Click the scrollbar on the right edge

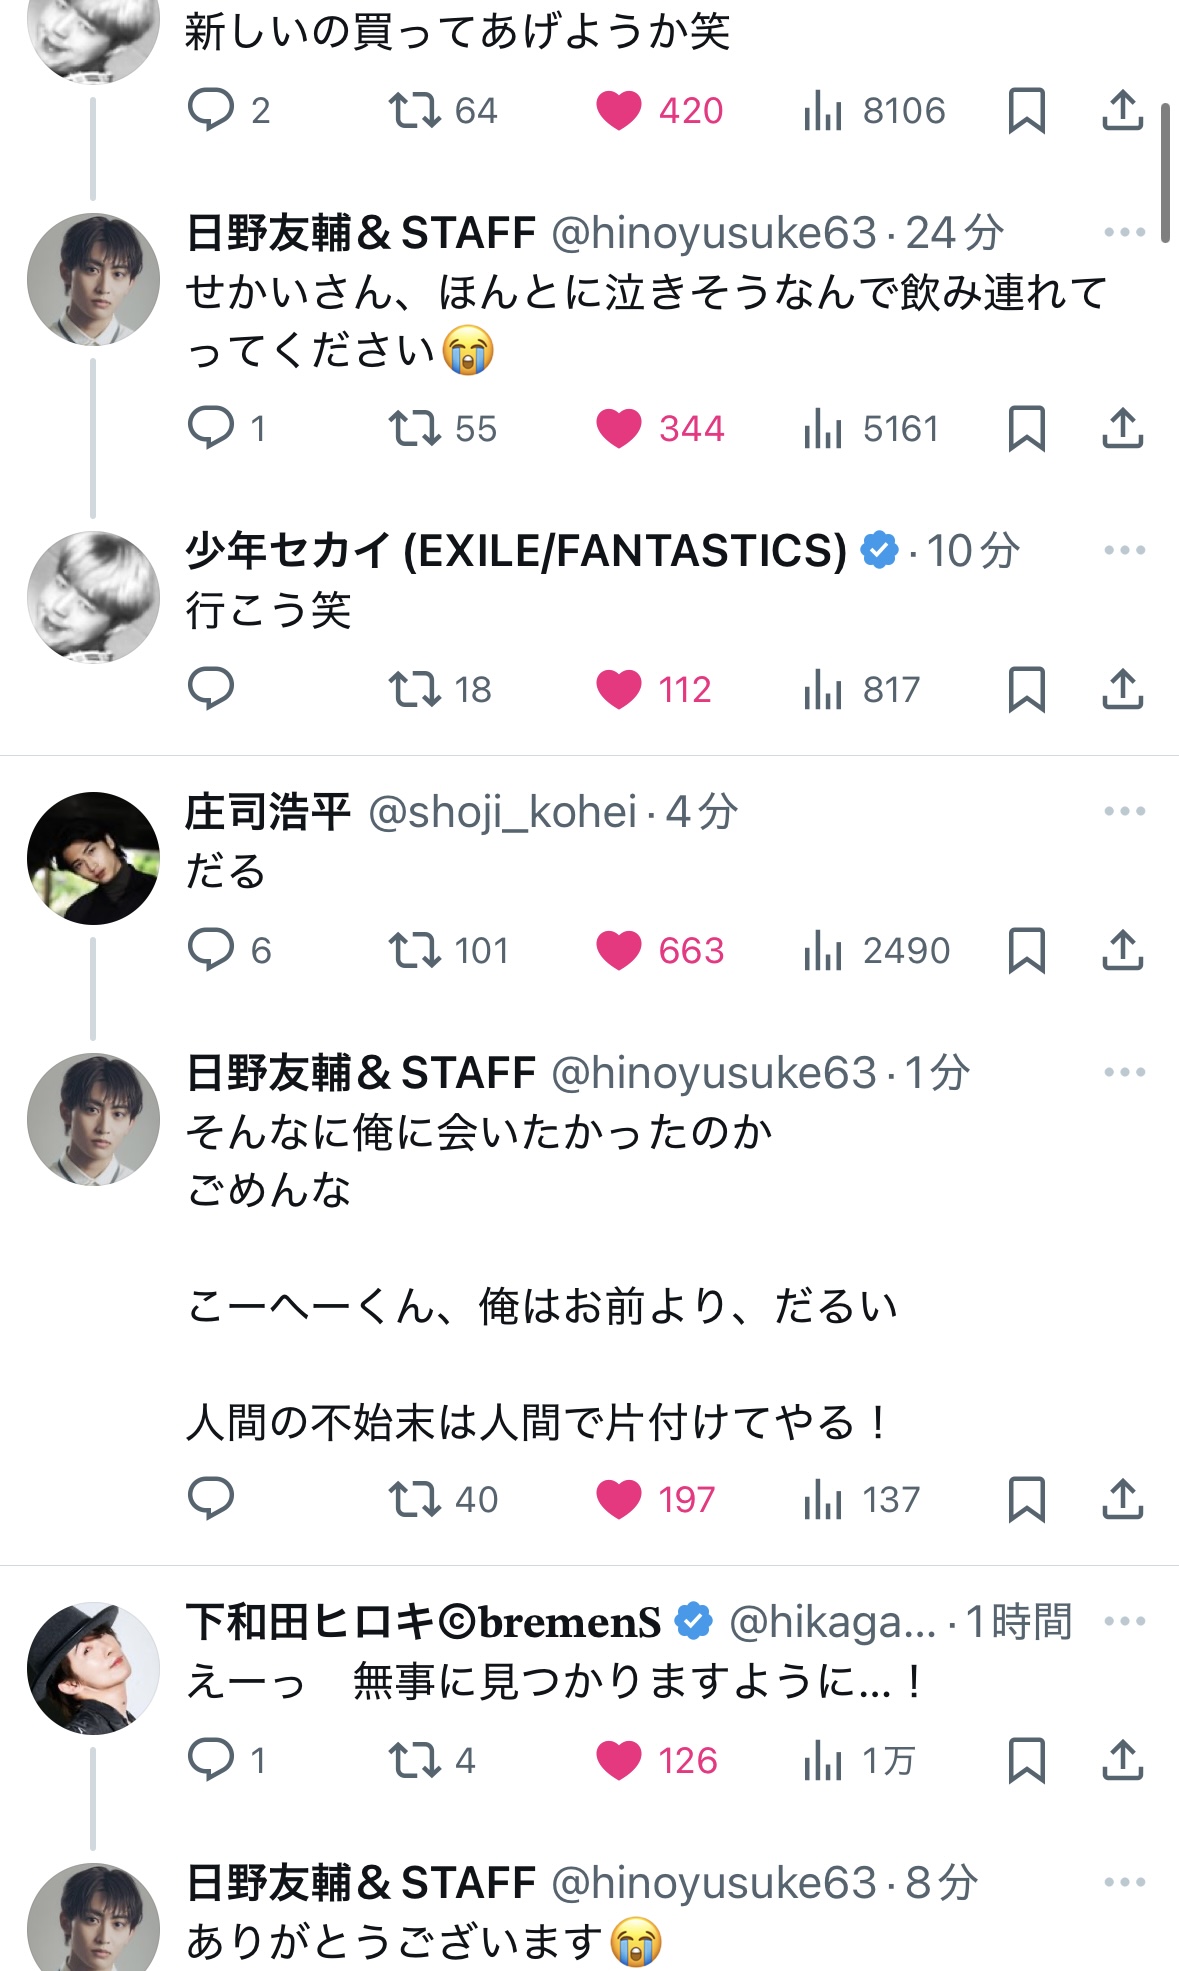(x=1165, y=172)
